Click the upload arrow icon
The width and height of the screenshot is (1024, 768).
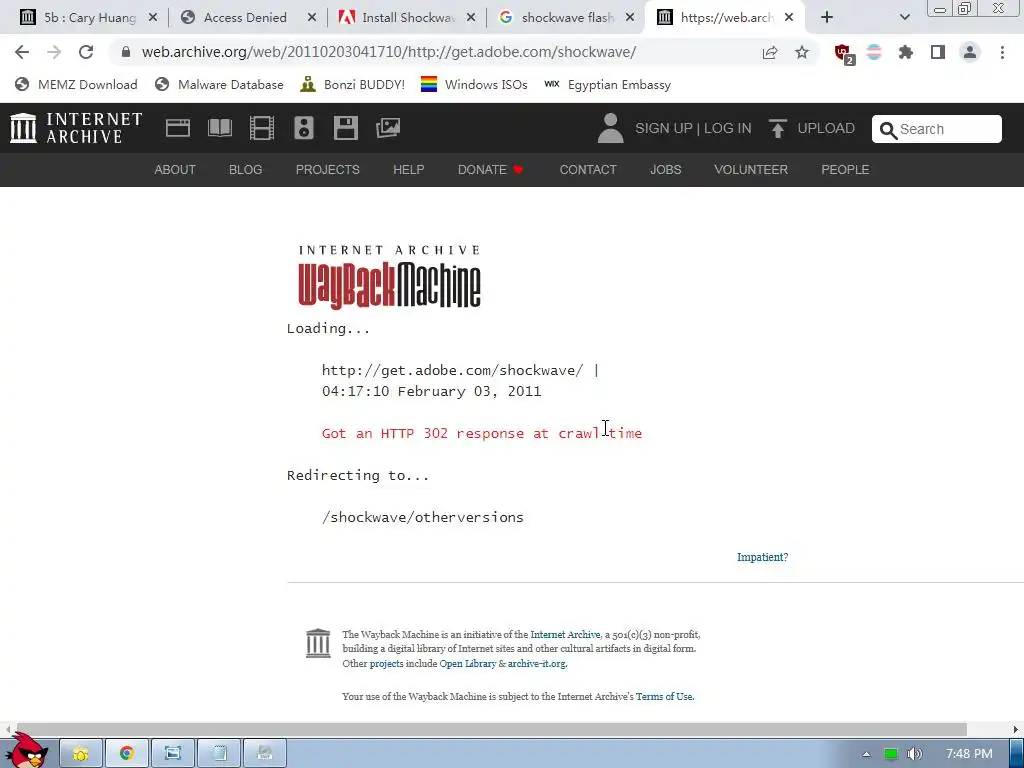777,128
